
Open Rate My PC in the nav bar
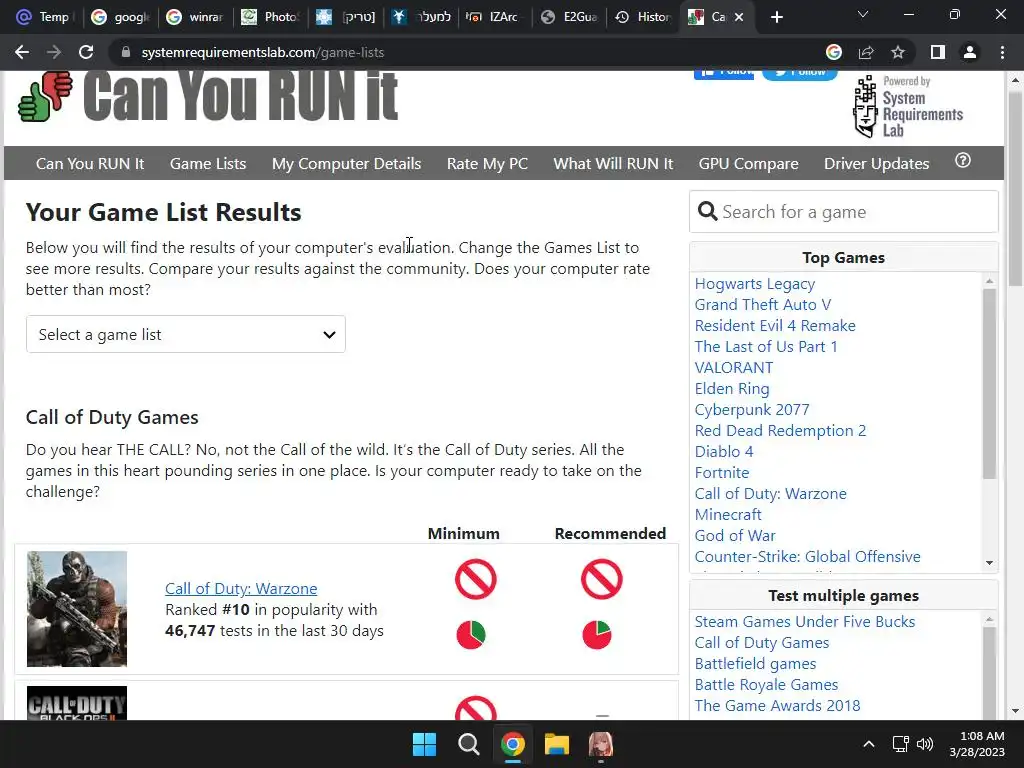point(487,163)
